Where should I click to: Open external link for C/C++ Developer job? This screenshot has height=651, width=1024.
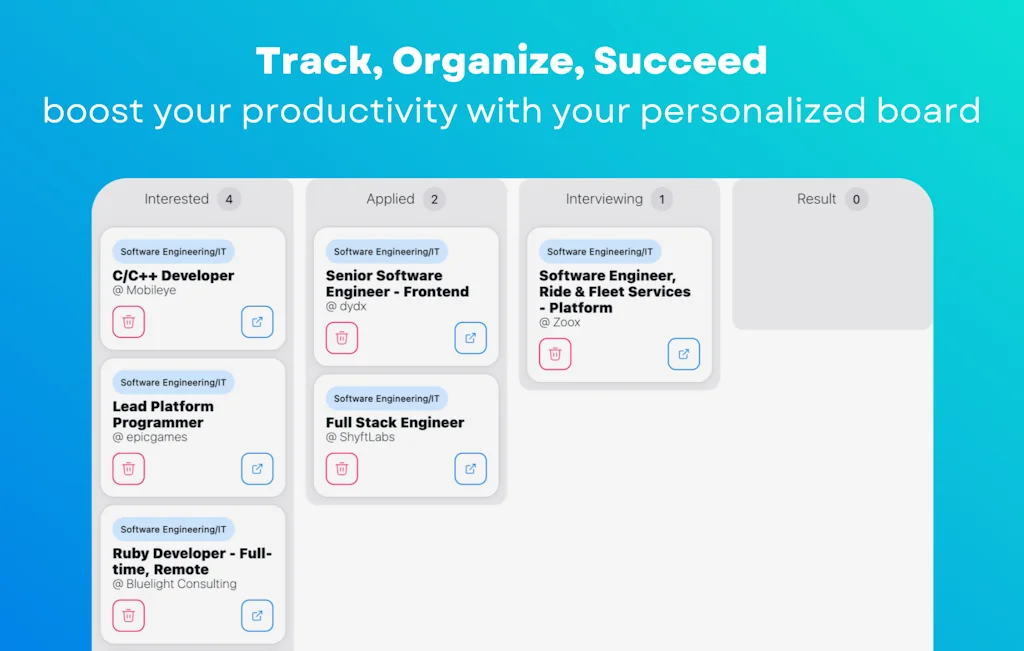[x=257, y=322]
